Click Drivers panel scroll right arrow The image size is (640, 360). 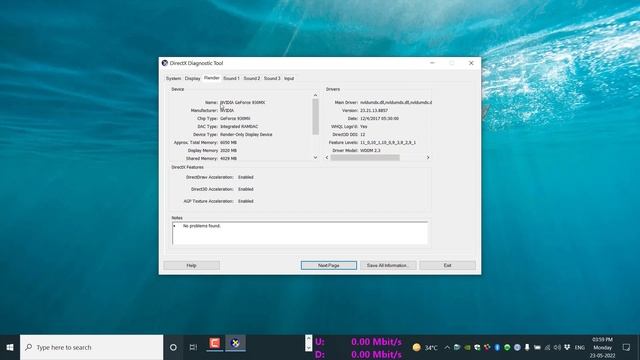(x=428, y=158)
